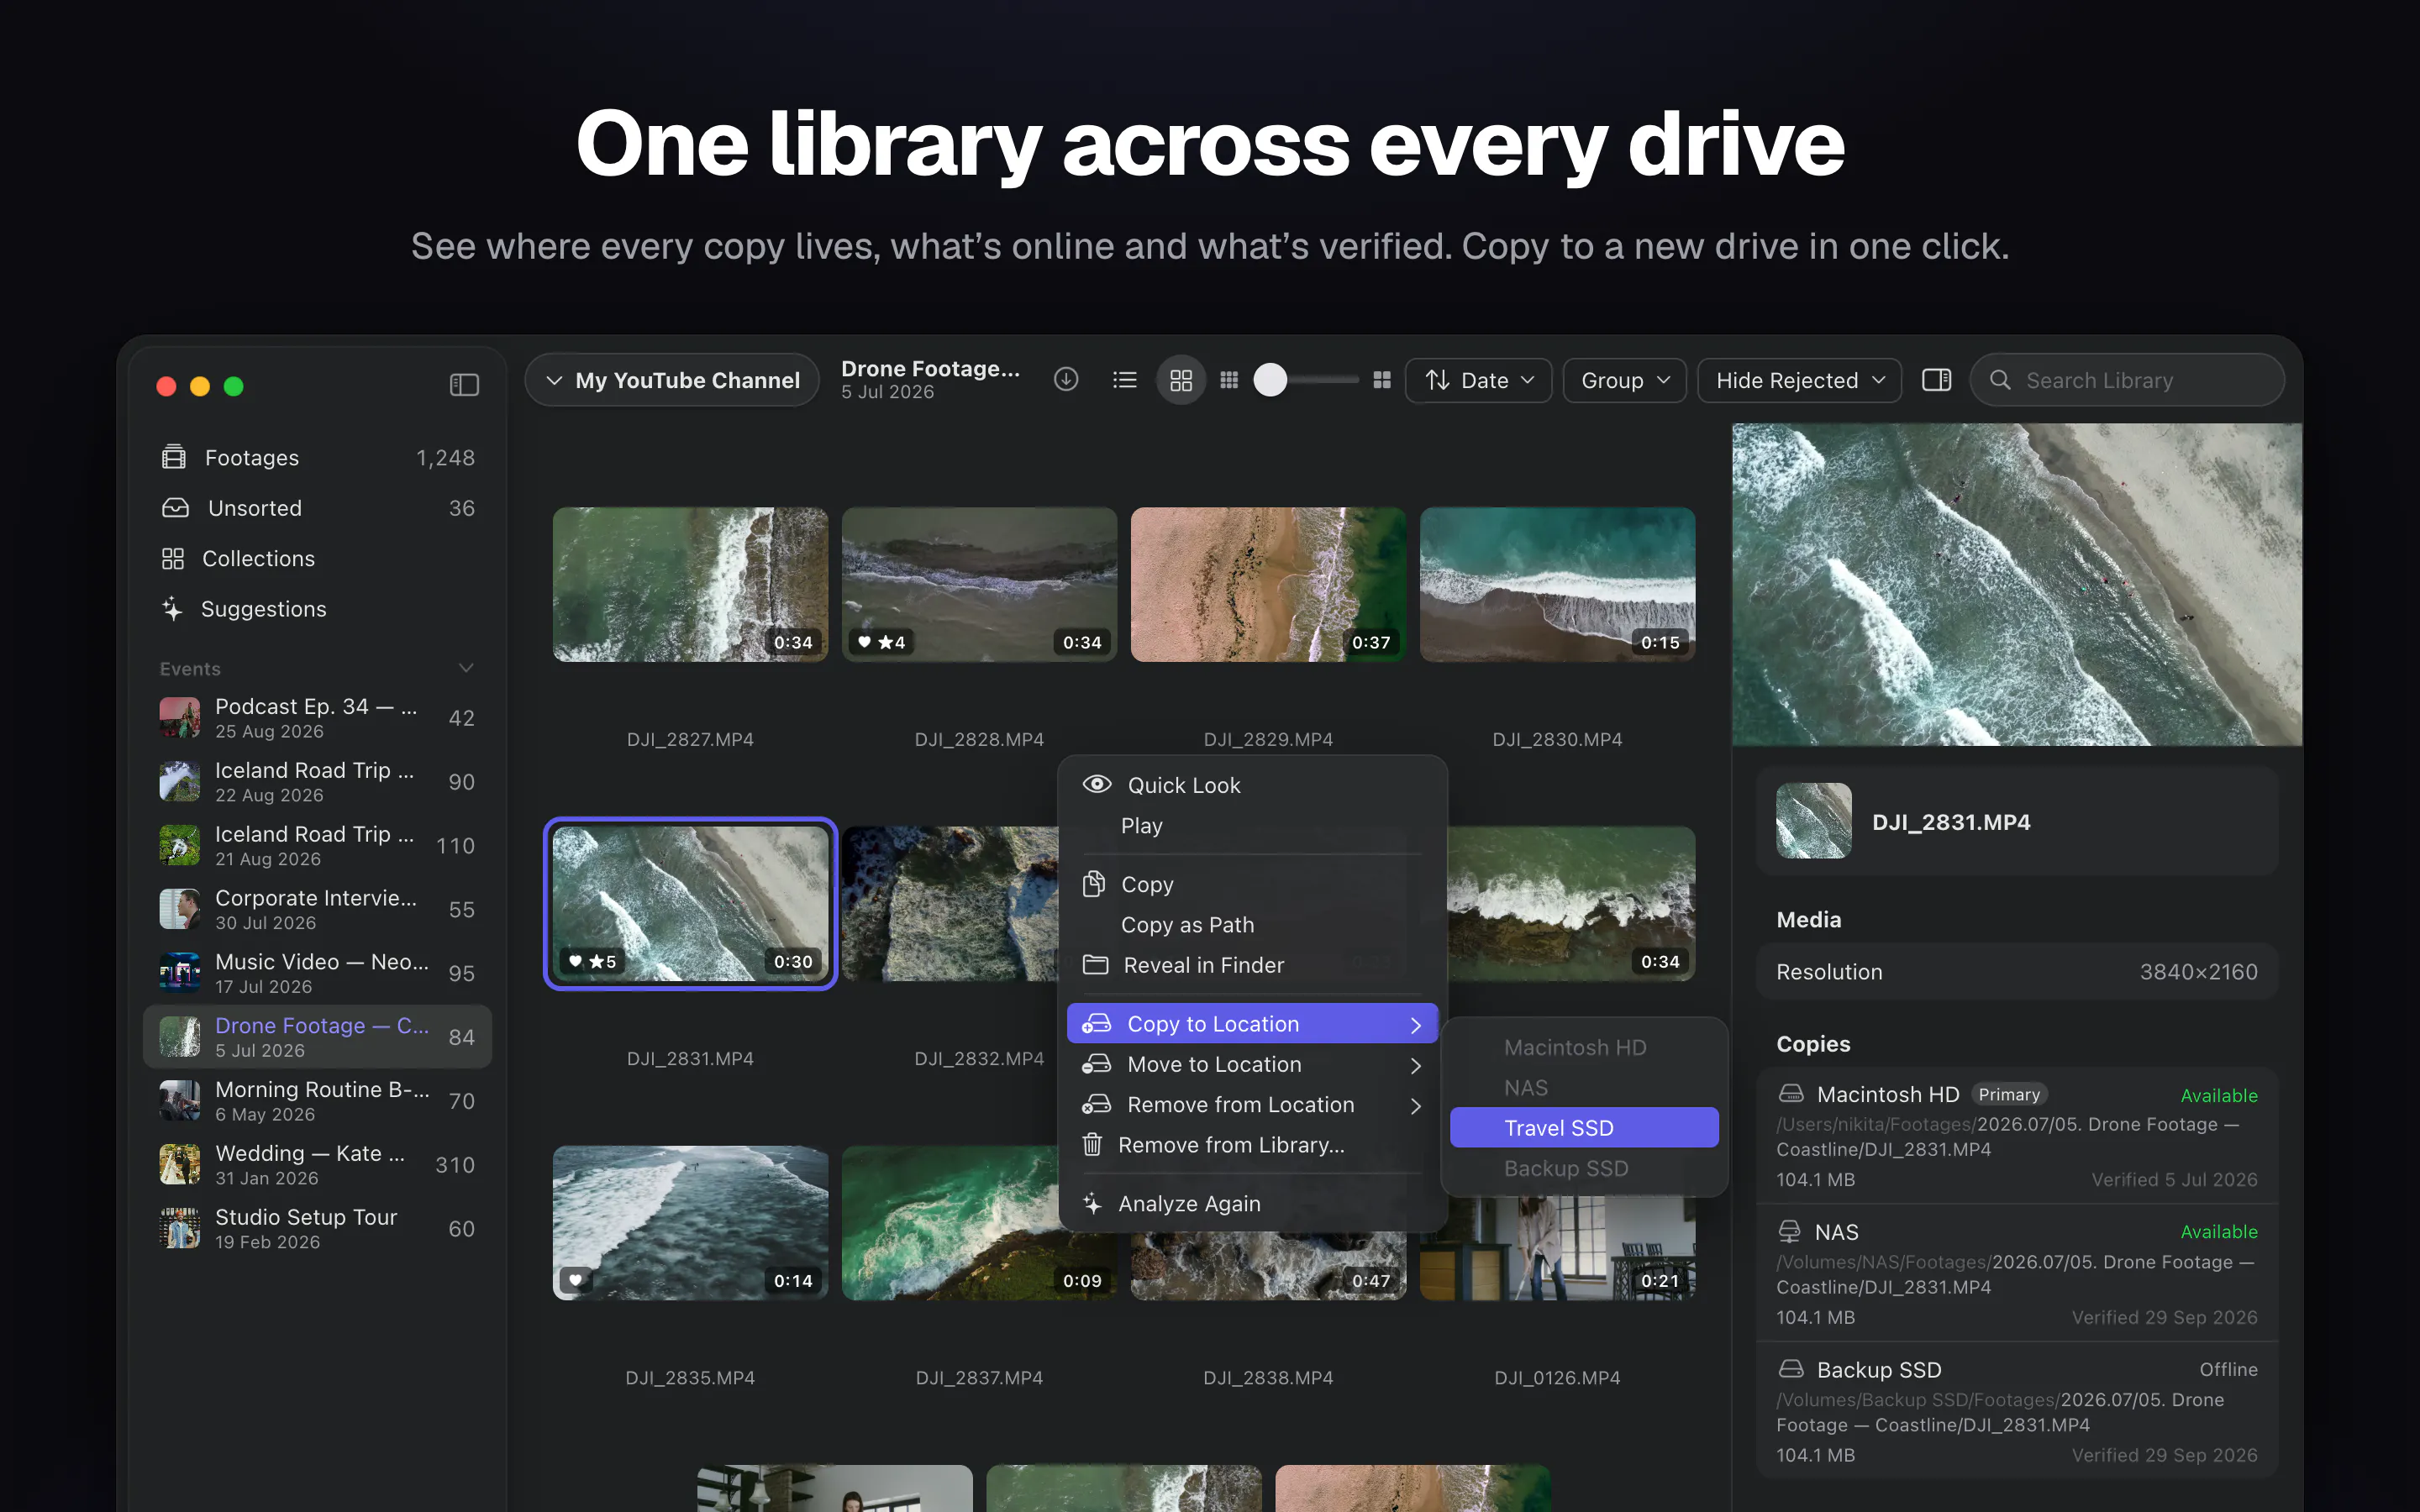Click the Offline status for Backup SSD
This screenshot has height=1512, width=2420.
click(2228, 1370)
